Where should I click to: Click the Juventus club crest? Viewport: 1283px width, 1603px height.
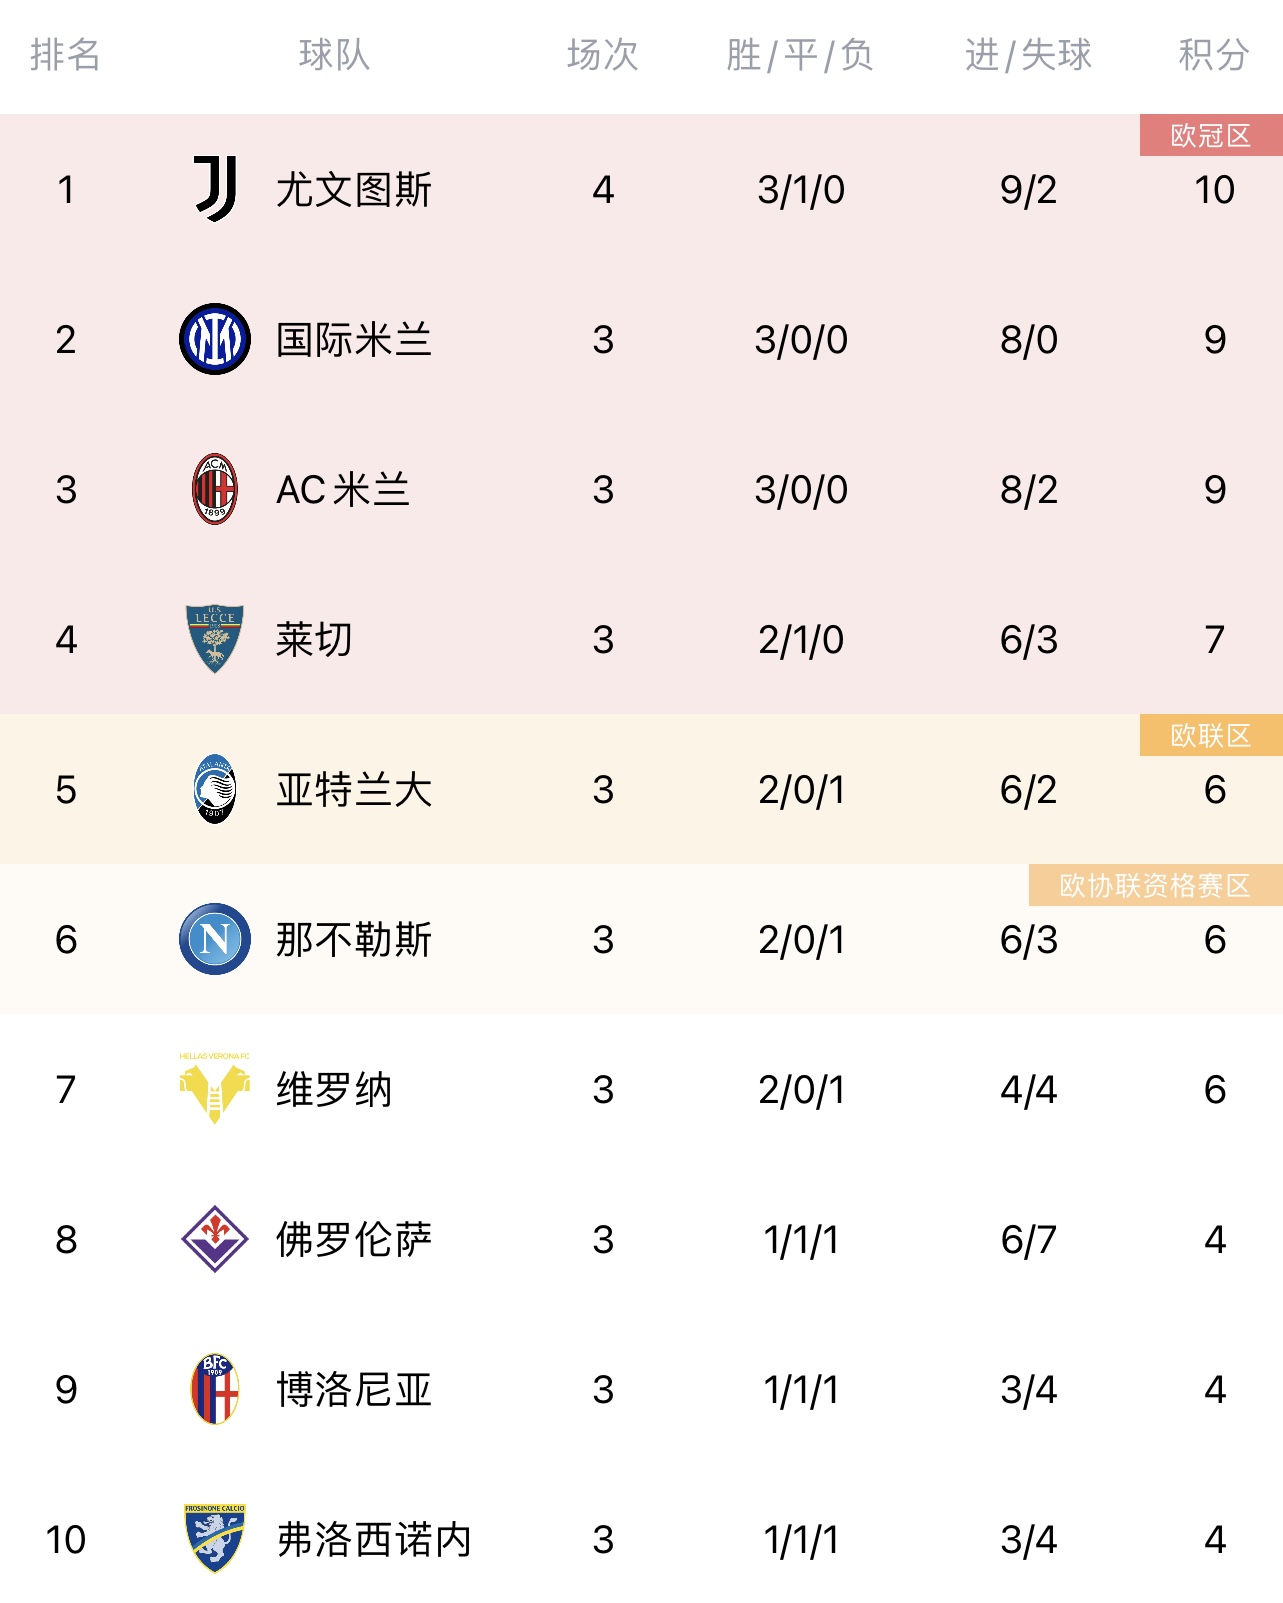tap(215, 189)
